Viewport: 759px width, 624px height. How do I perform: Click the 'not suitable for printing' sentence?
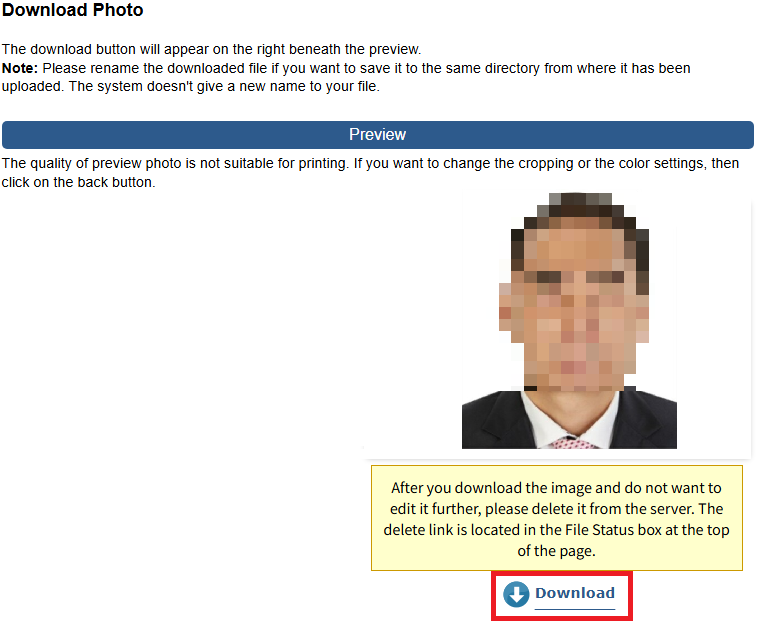coord(175,164)
